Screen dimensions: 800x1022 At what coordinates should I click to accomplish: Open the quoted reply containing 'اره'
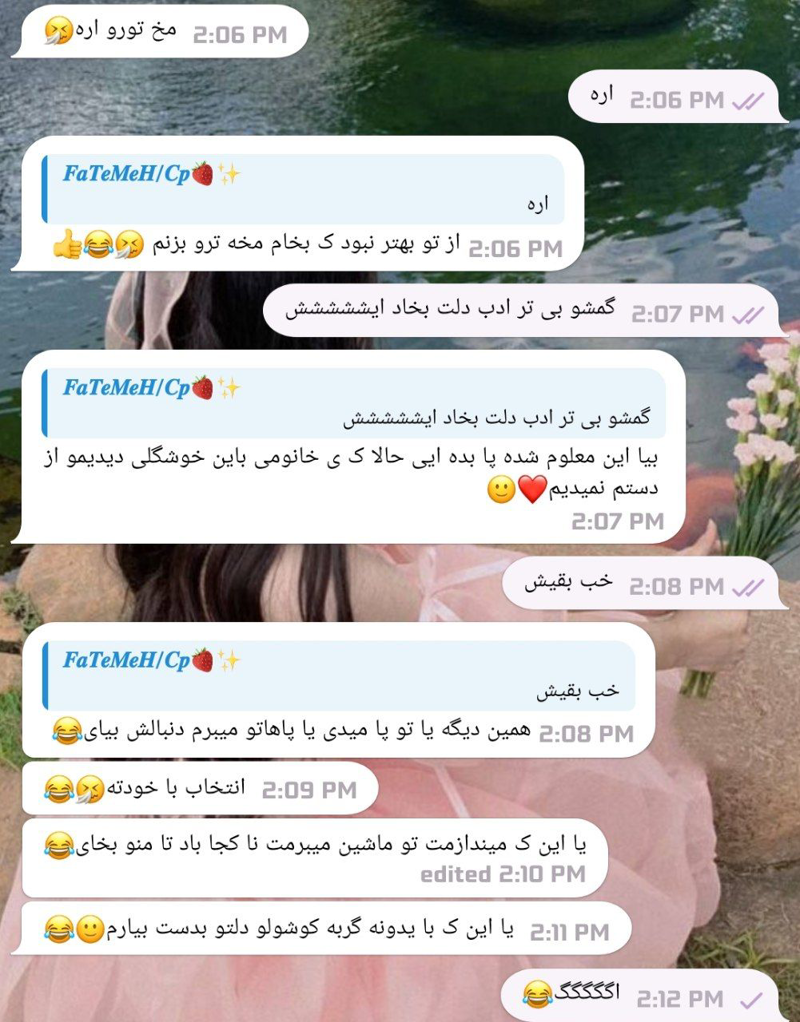click(304, 189)
